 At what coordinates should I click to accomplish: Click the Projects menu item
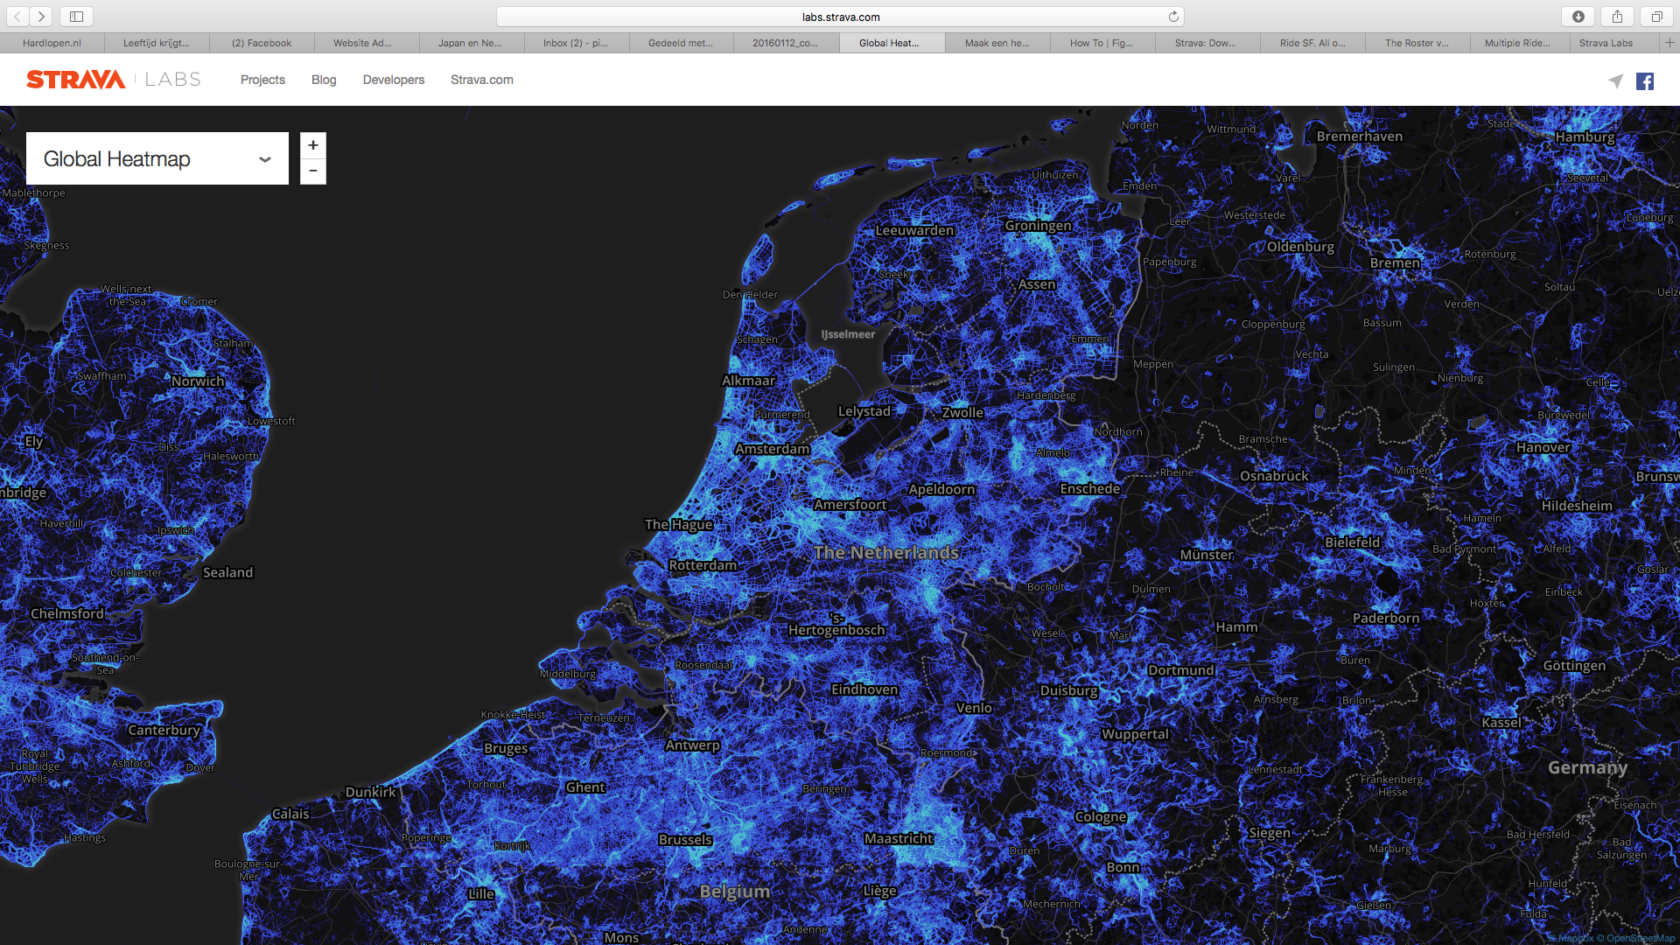click(x=262, y=80)
